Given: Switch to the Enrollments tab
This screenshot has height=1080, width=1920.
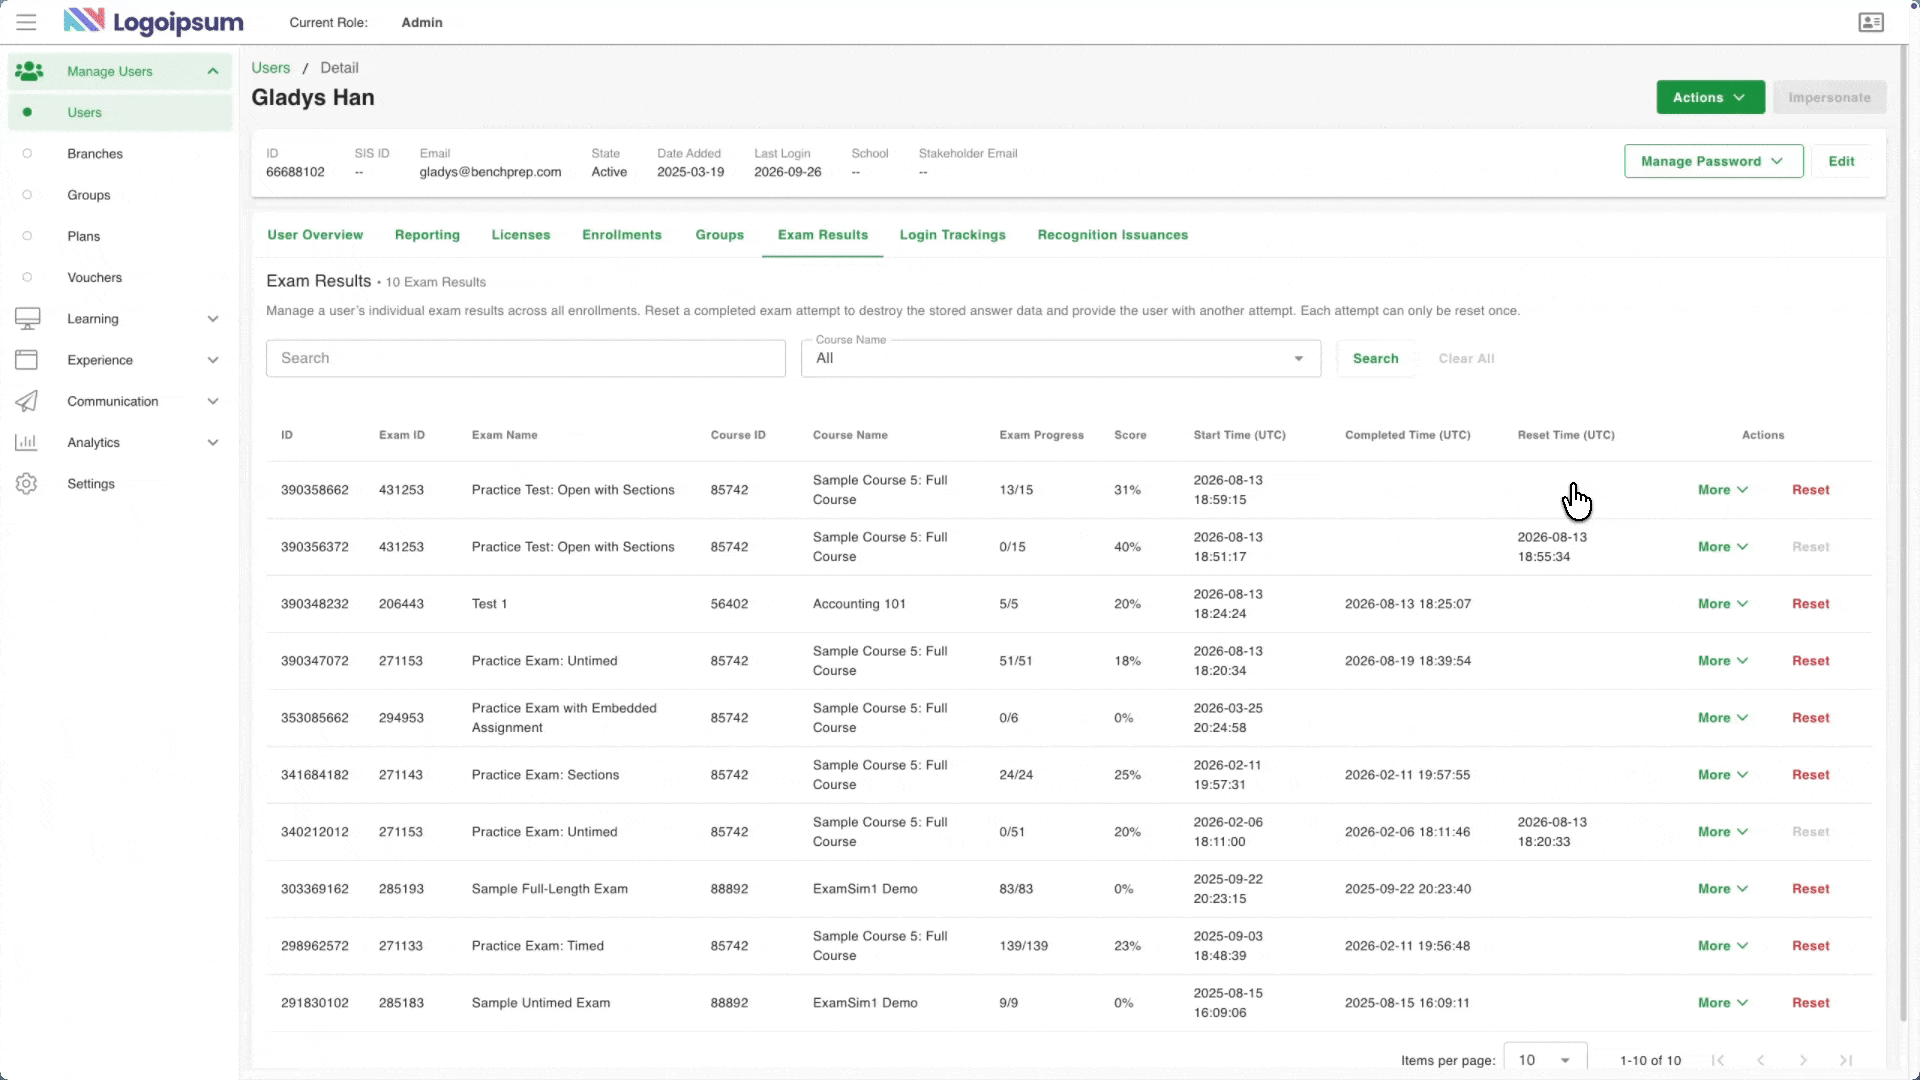Looking at the screenshot, I should pos(622,235).
